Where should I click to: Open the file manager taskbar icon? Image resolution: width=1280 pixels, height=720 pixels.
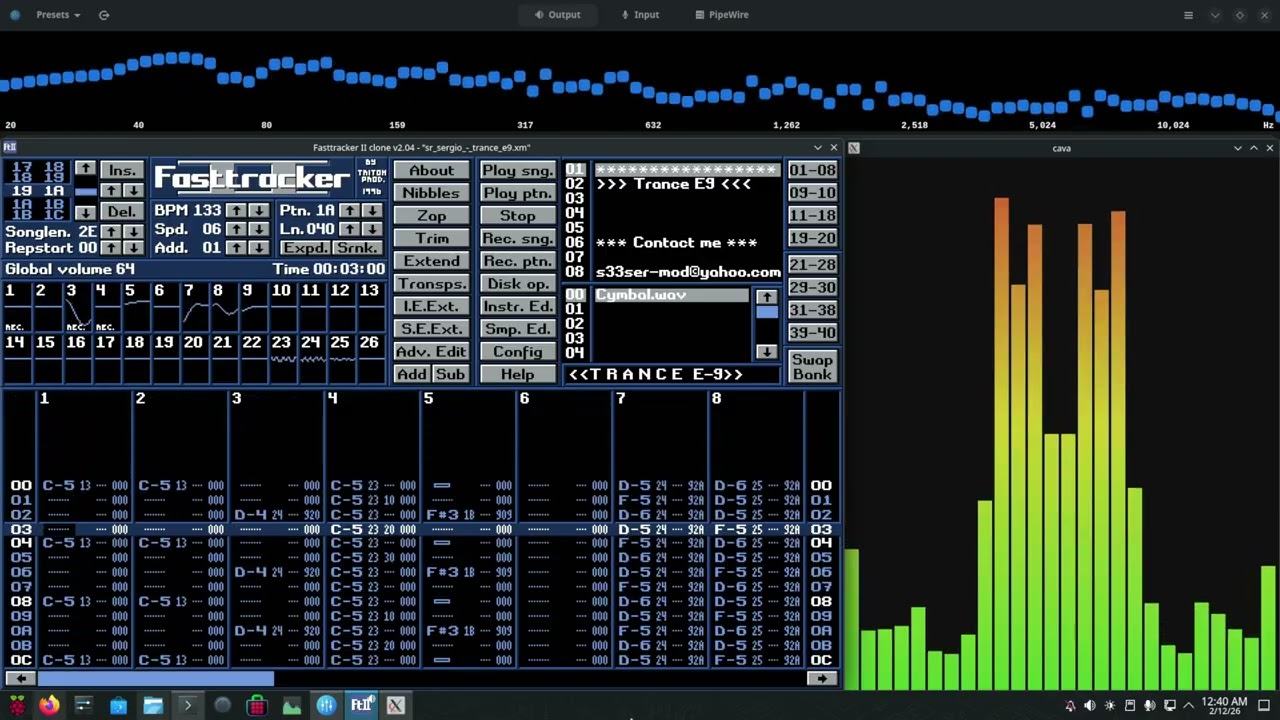(152, 705)
